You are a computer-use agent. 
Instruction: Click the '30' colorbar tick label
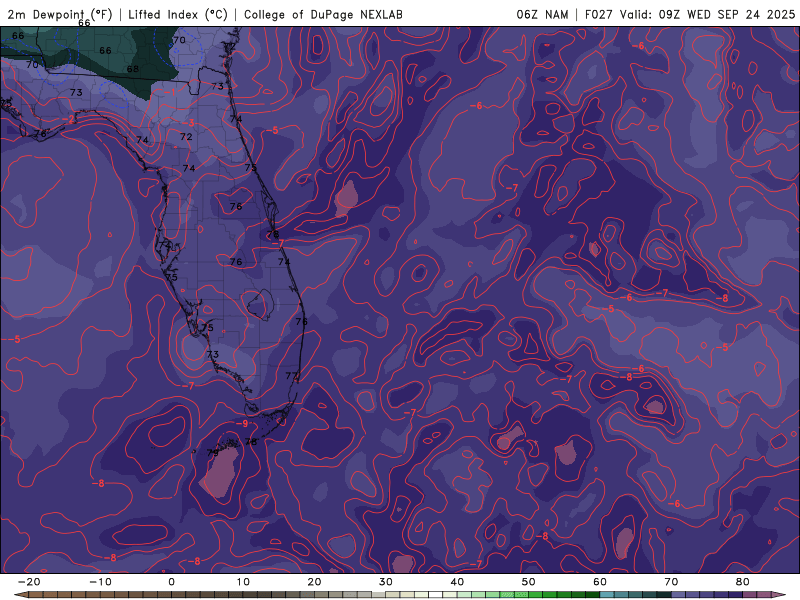point(386,582)
